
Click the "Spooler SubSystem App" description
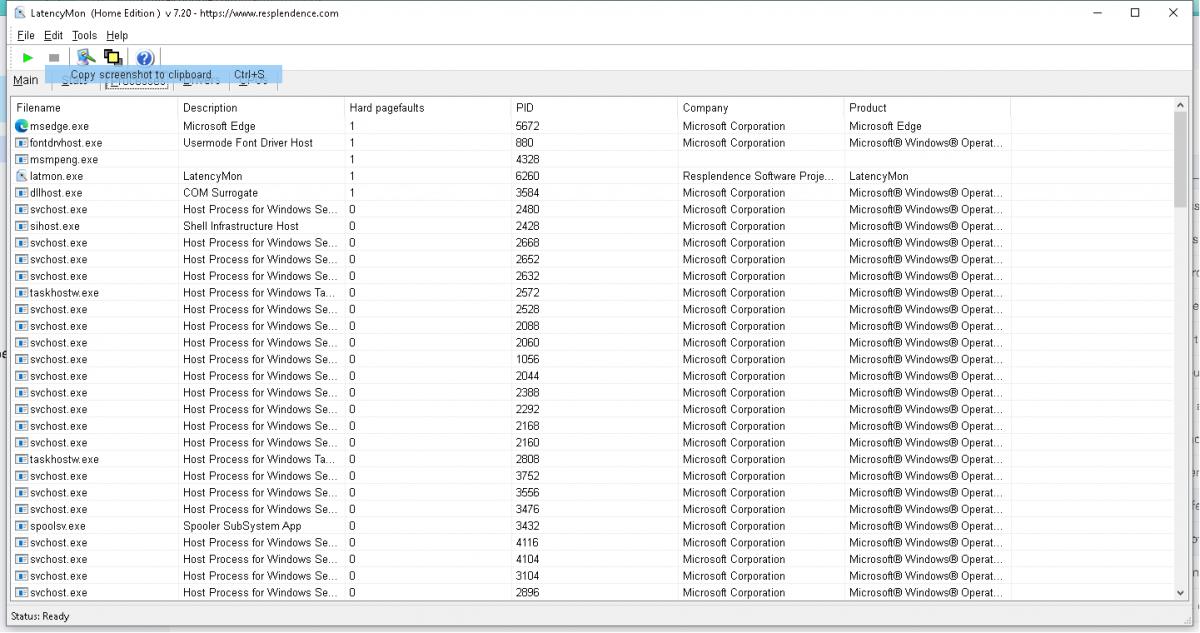click(242, 526)
